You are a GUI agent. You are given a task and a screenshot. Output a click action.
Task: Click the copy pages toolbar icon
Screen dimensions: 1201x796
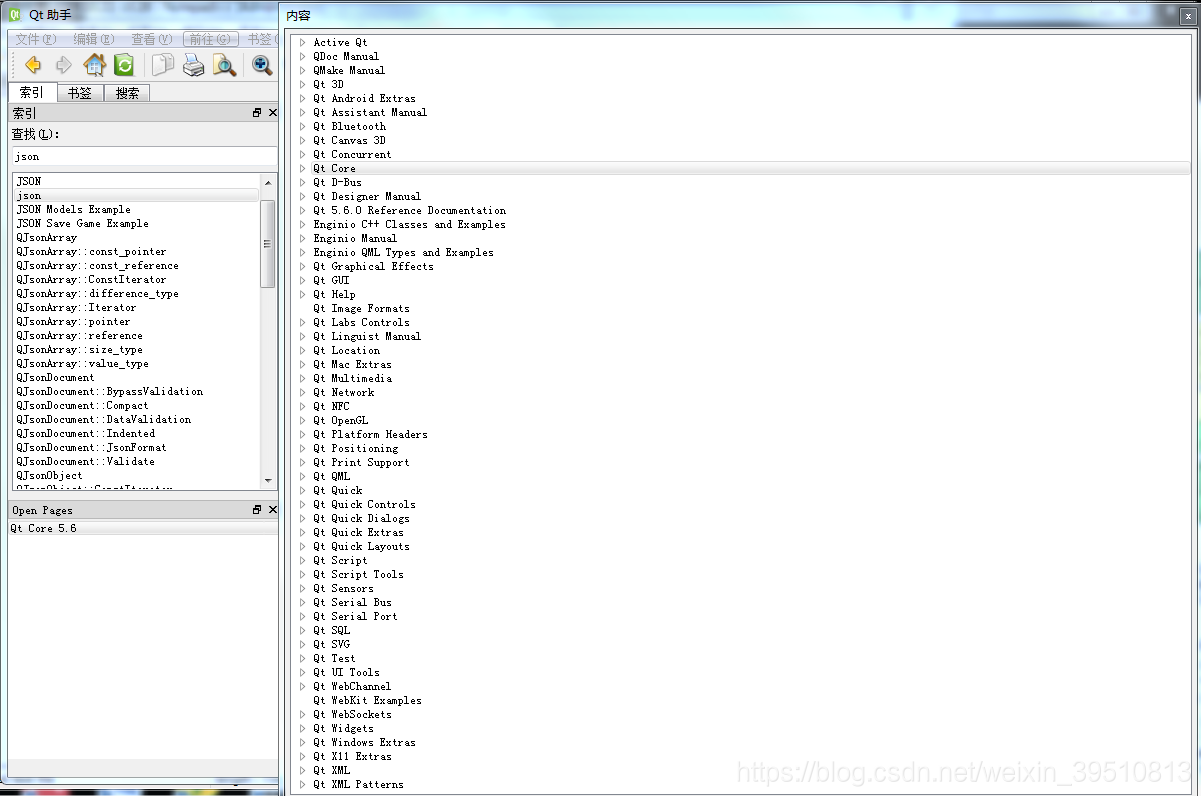tap(163, 65)
